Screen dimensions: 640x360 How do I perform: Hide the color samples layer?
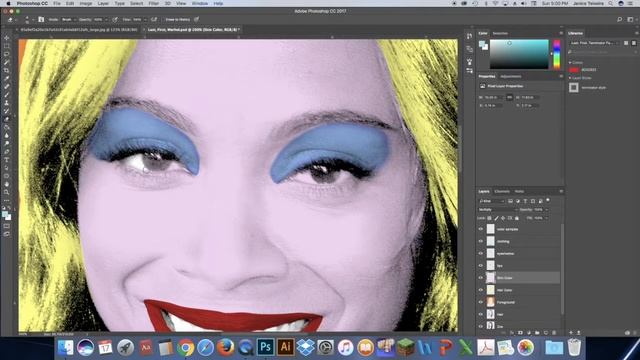tap(481, 229)
